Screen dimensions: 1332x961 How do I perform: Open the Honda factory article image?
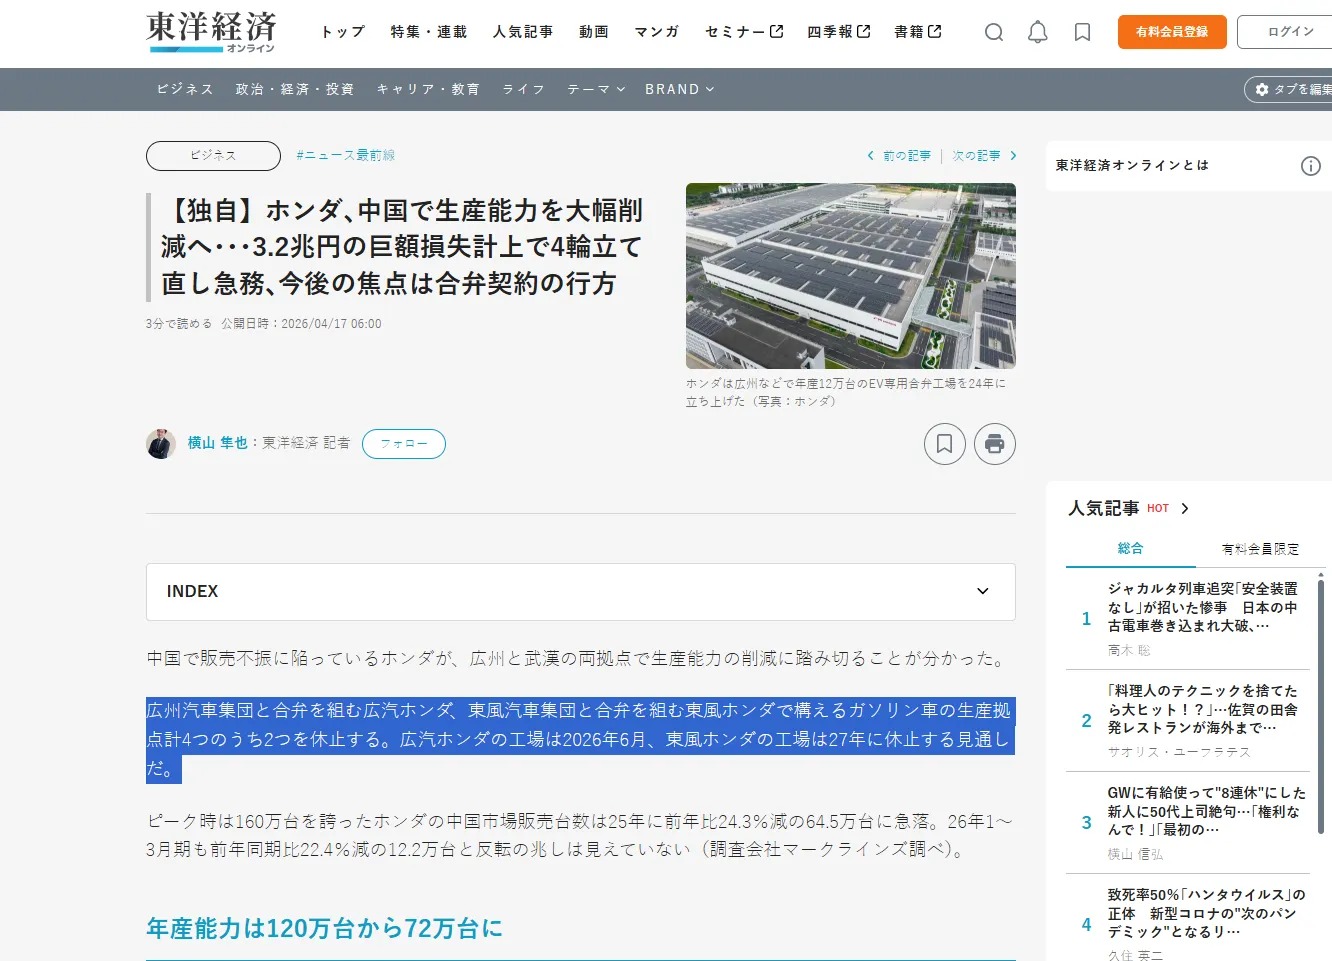[851, 276]
